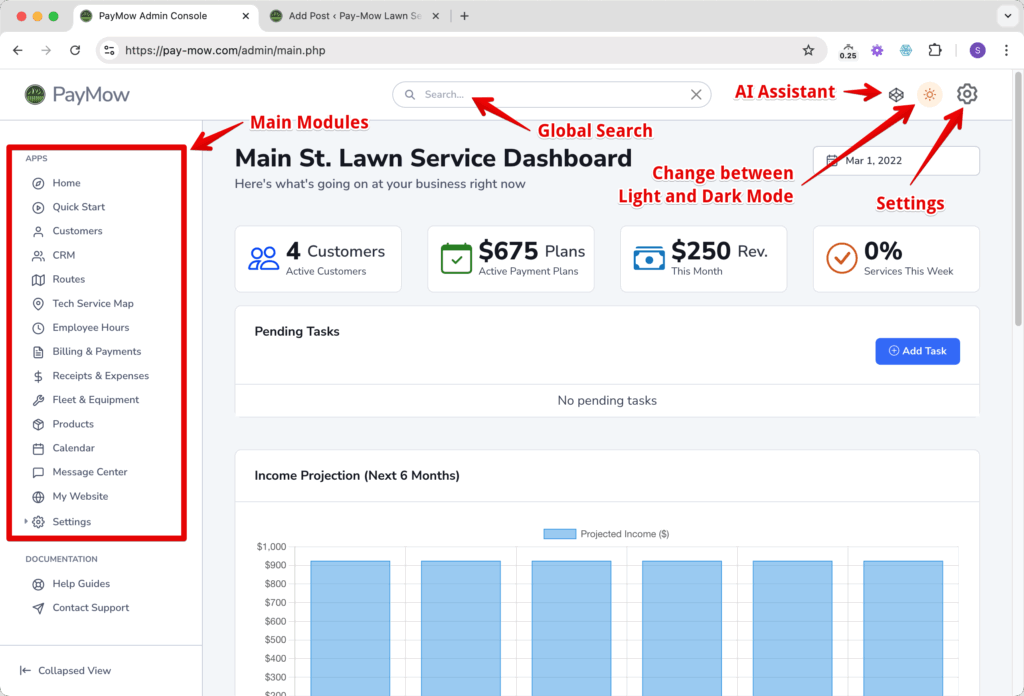View site information icon in address bar
The image size is (1024, 696).
(x=110, y=50)
